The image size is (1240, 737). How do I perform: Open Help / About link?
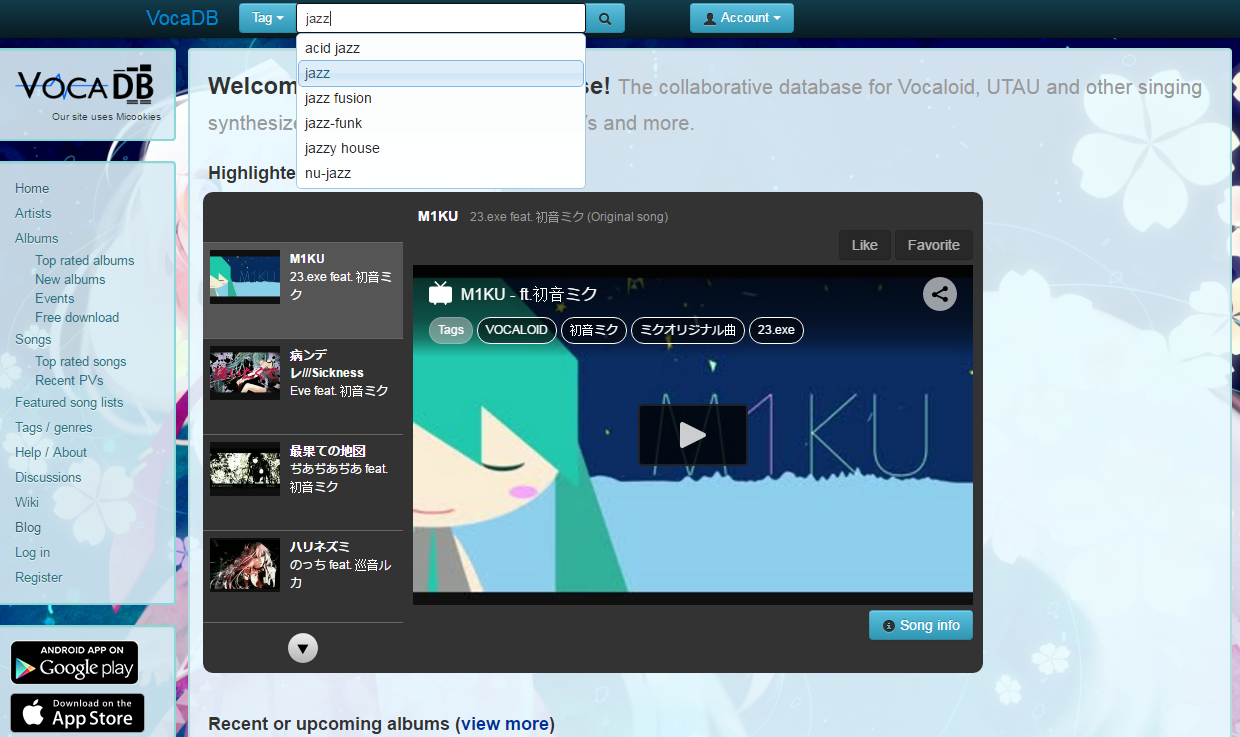51,452
